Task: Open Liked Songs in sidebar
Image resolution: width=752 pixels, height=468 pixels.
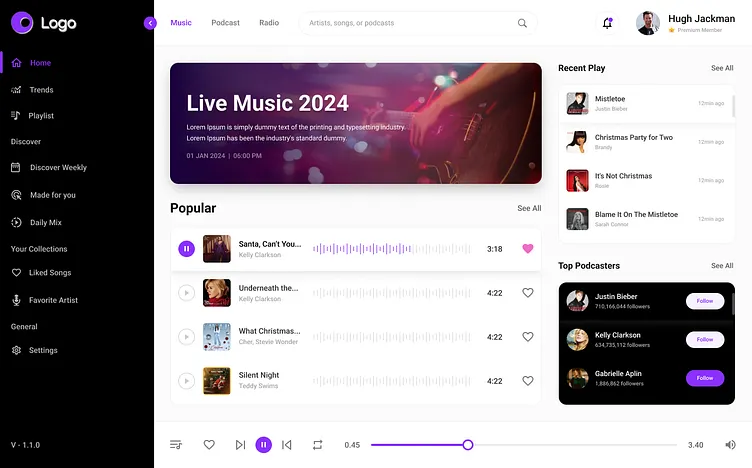Action: (x=50, y=273)
